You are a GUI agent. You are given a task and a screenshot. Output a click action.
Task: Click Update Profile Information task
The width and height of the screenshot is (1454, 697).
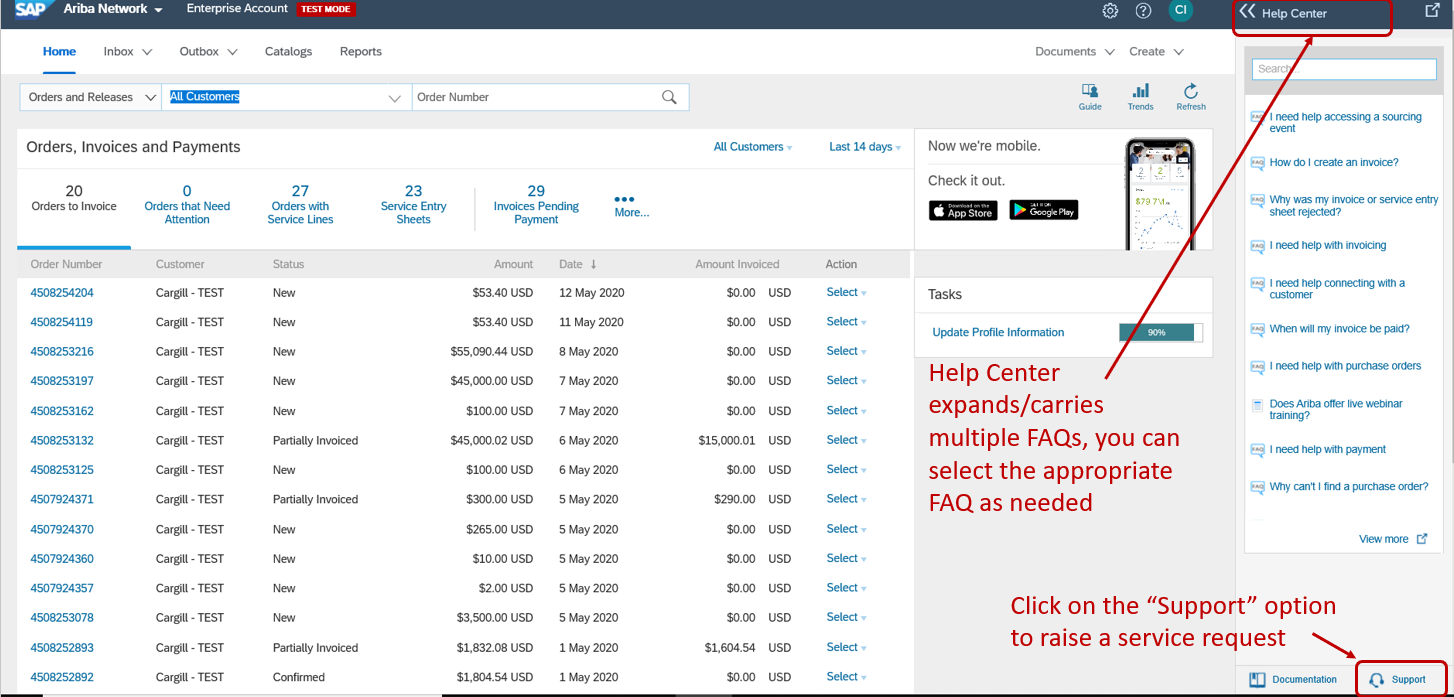[998, 332]
